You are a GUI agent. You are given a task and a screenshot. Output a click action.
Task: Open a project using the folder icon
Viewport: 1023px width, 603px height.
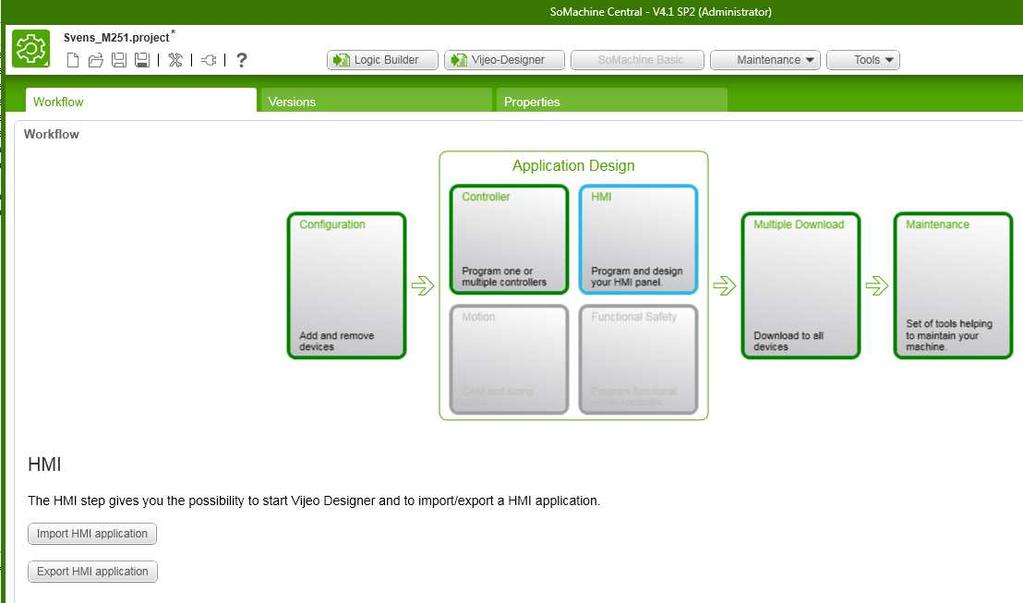96,60
